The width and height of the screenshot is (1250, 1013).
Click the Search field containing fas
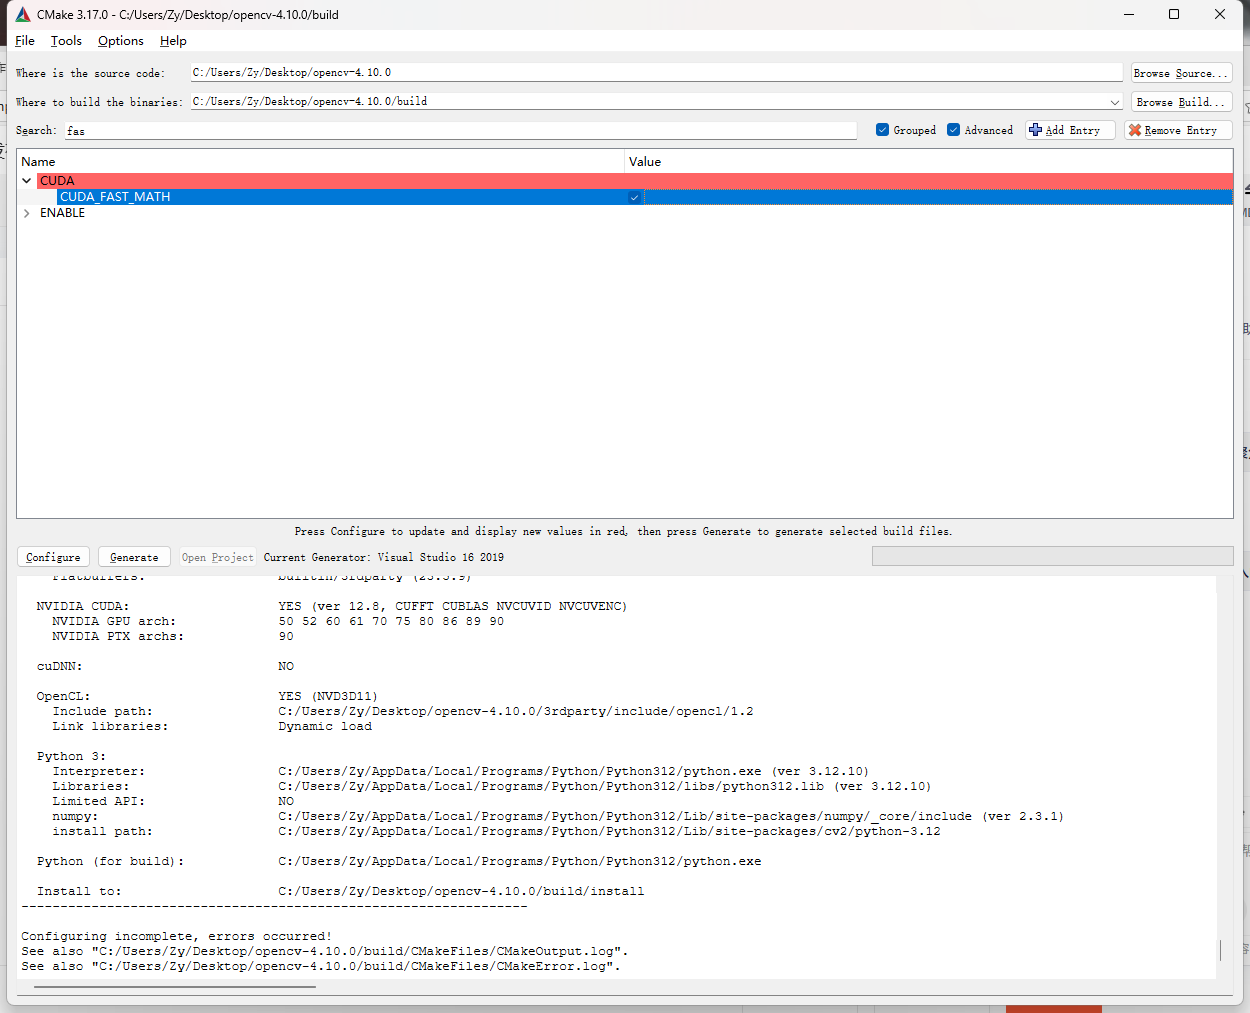[x=461, y=131]
